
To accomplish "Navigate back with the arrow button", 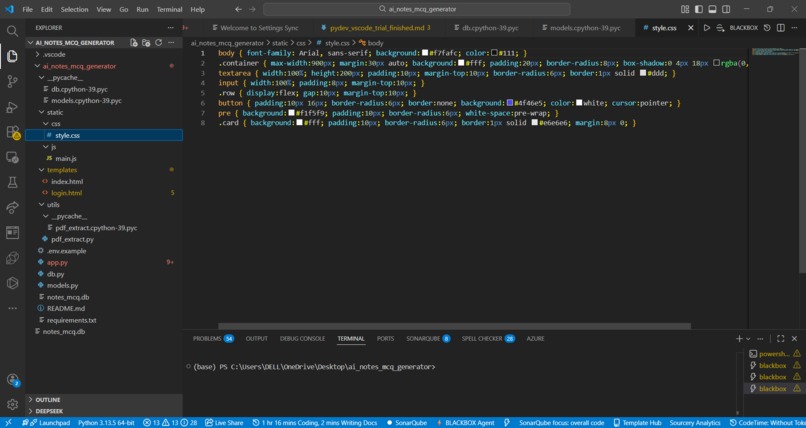I will click(238, 9).
